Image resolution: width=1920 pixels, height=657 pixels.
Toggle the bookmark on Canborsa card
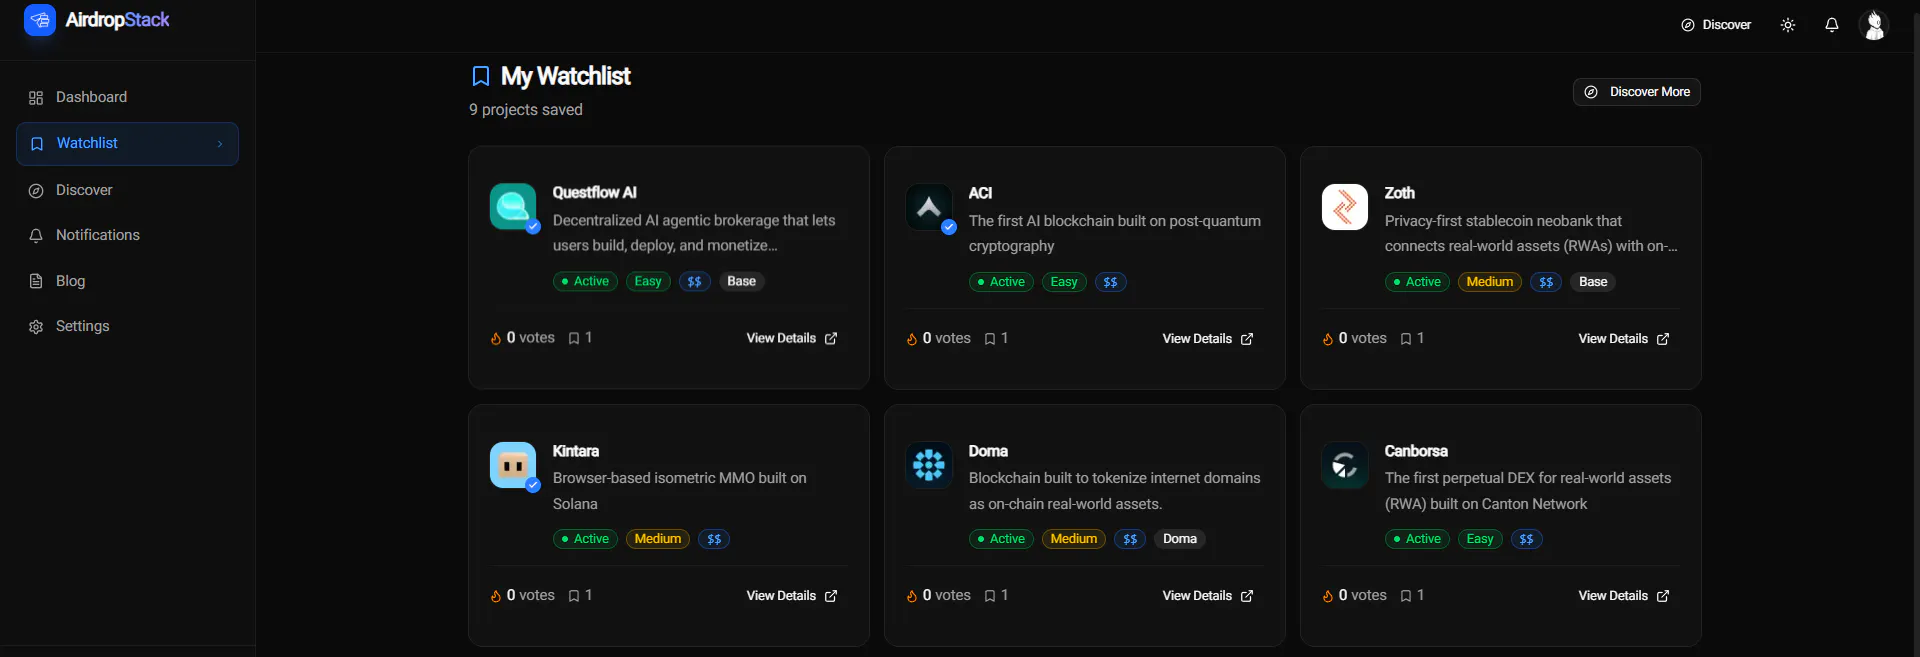click(x=1406, y=596)
